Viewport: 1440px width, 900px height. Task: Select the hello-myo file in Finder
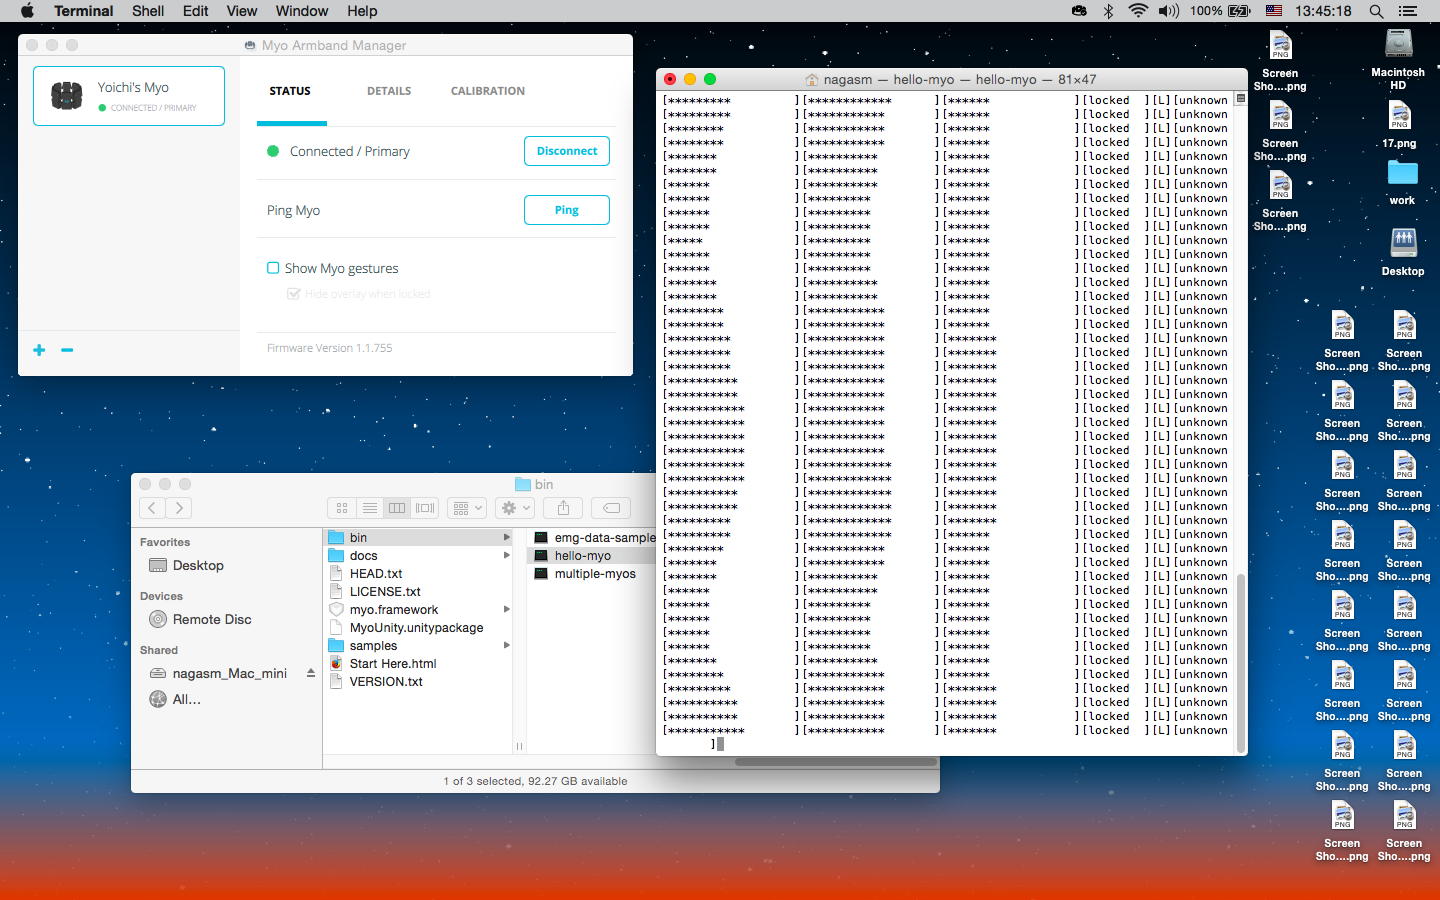[582, 556]
